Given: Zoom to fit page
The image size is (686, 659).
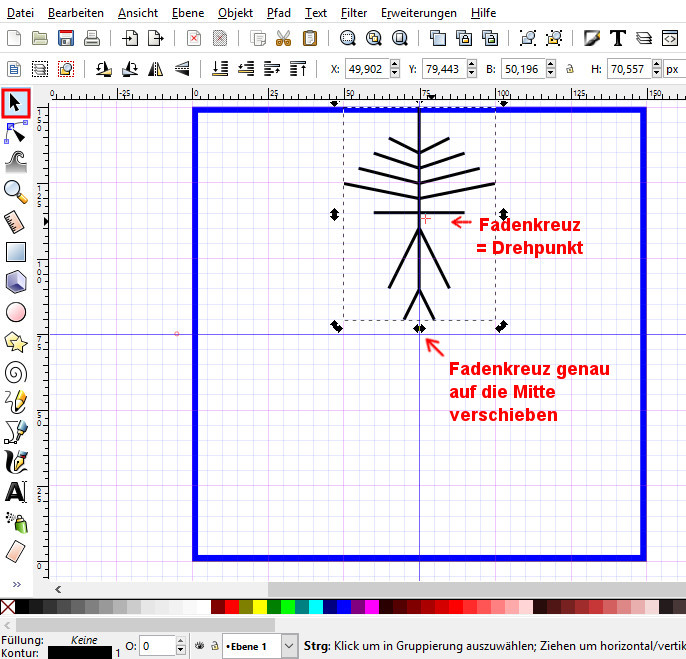Looking at the screenshot, I should pyautogui.click(x=399, y=38).
